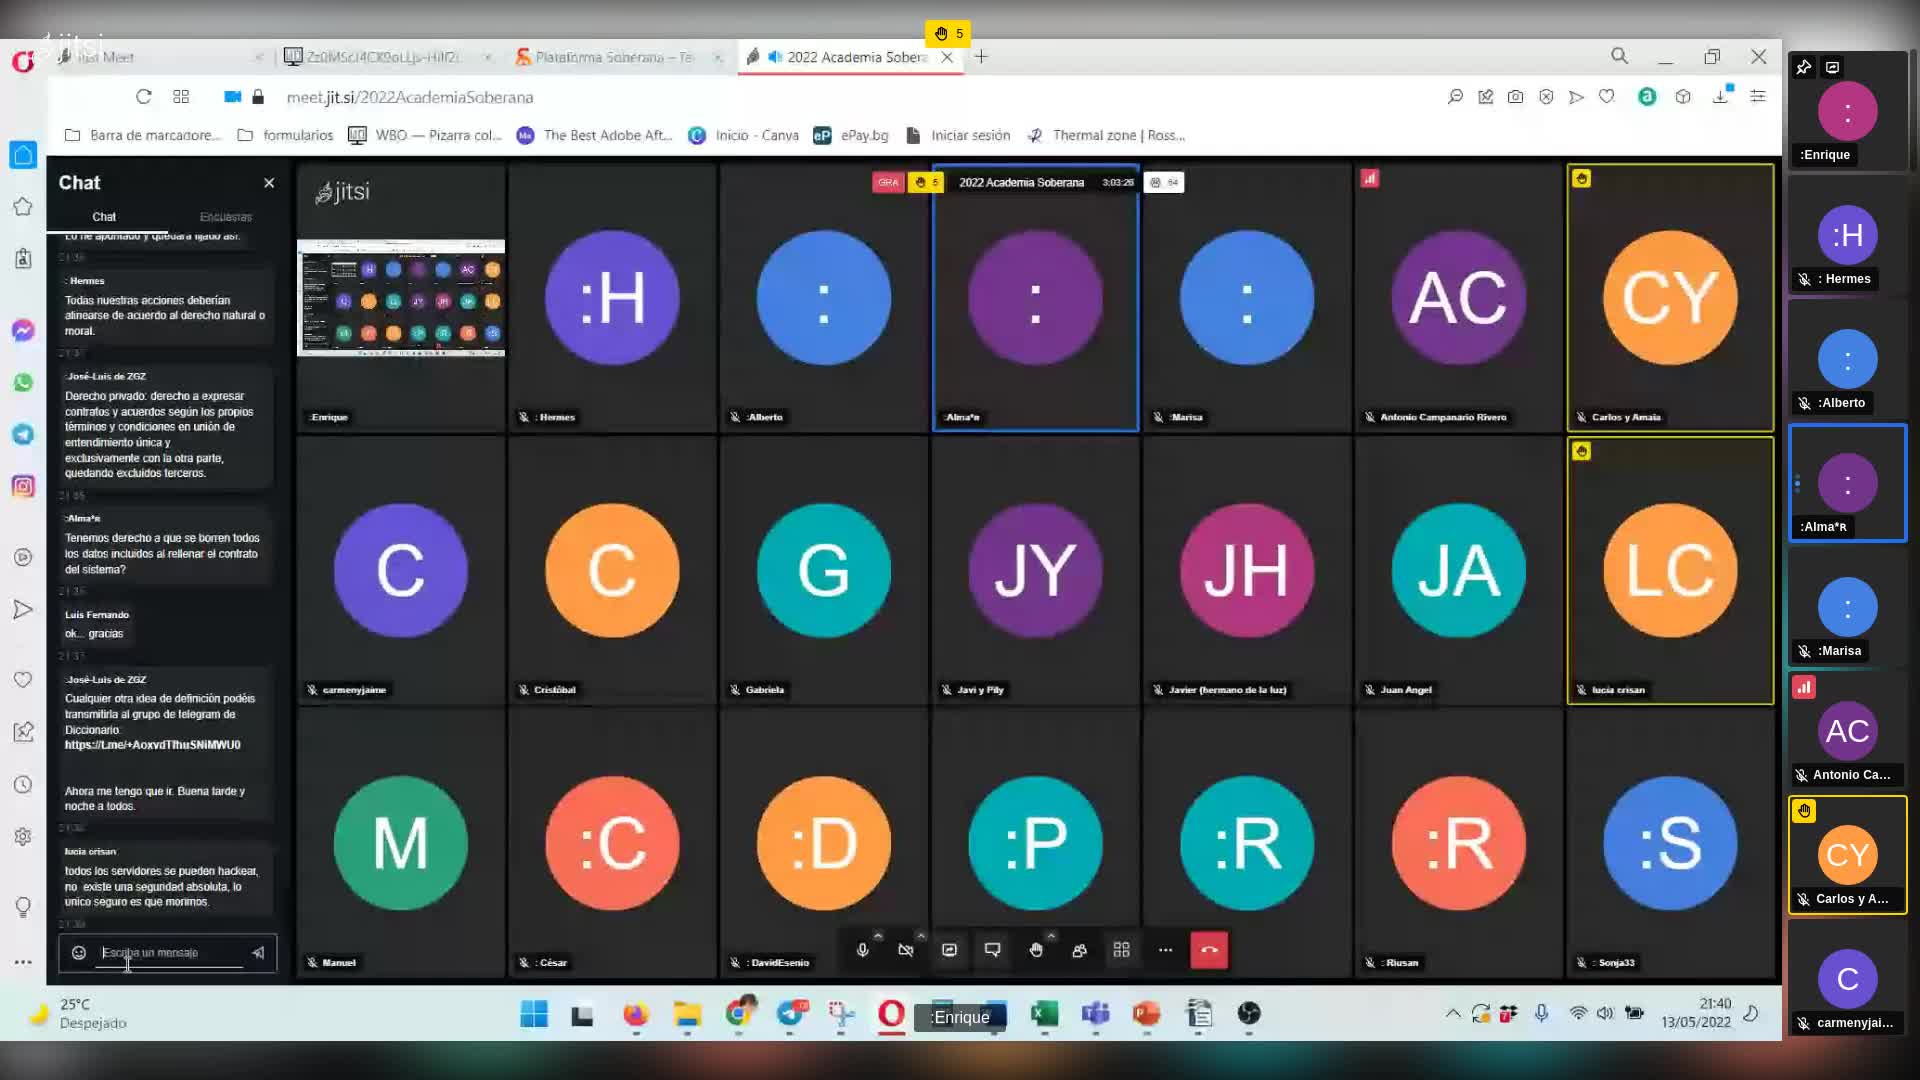Show hidden system tray icons chevron
This screenshot has width=1920, height=1080.
pyautogui.click(x=1453, y=1014)
